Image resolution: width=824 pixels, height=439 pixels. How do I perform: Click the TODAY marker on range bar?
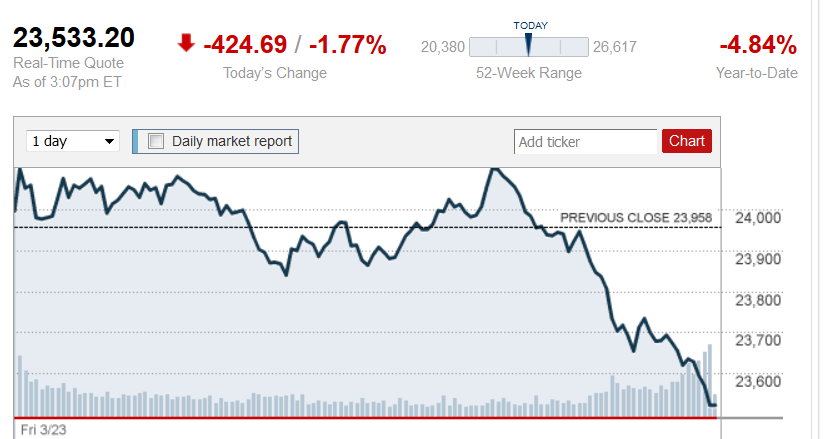click(x=529, y=45)
